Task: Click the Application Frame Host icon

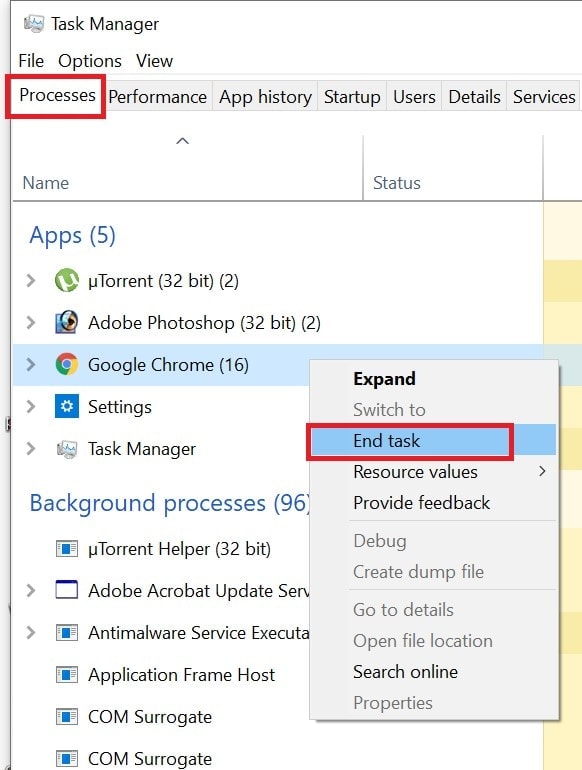Action: (x=67, y=674)
